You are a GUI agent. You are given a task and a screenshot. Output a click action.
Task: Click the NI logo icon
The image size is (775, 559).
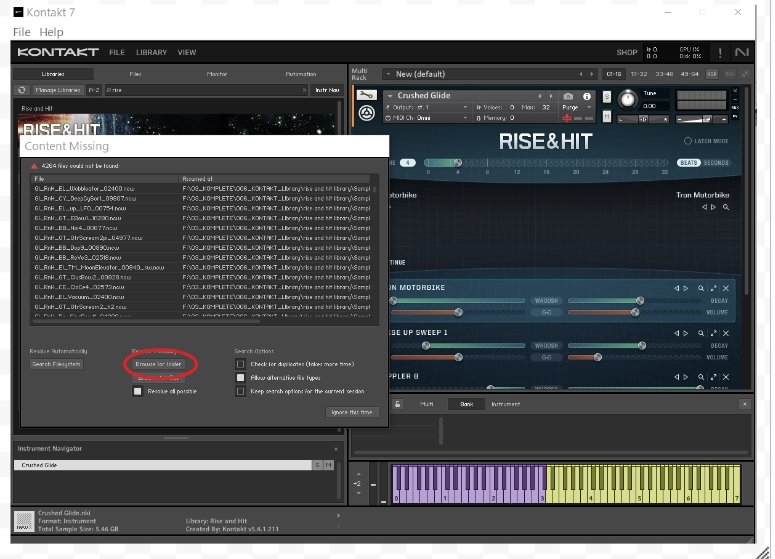[742, 52]
